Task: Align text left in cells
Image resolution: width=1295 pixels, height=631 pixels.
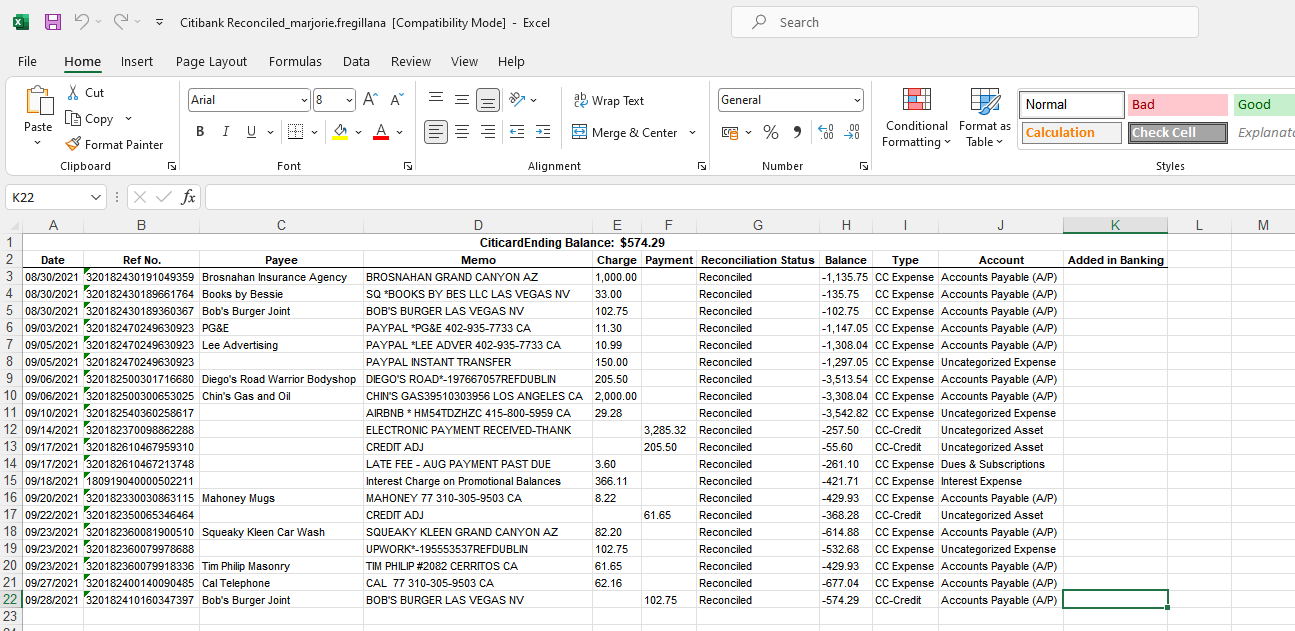Action: point(436,132)
